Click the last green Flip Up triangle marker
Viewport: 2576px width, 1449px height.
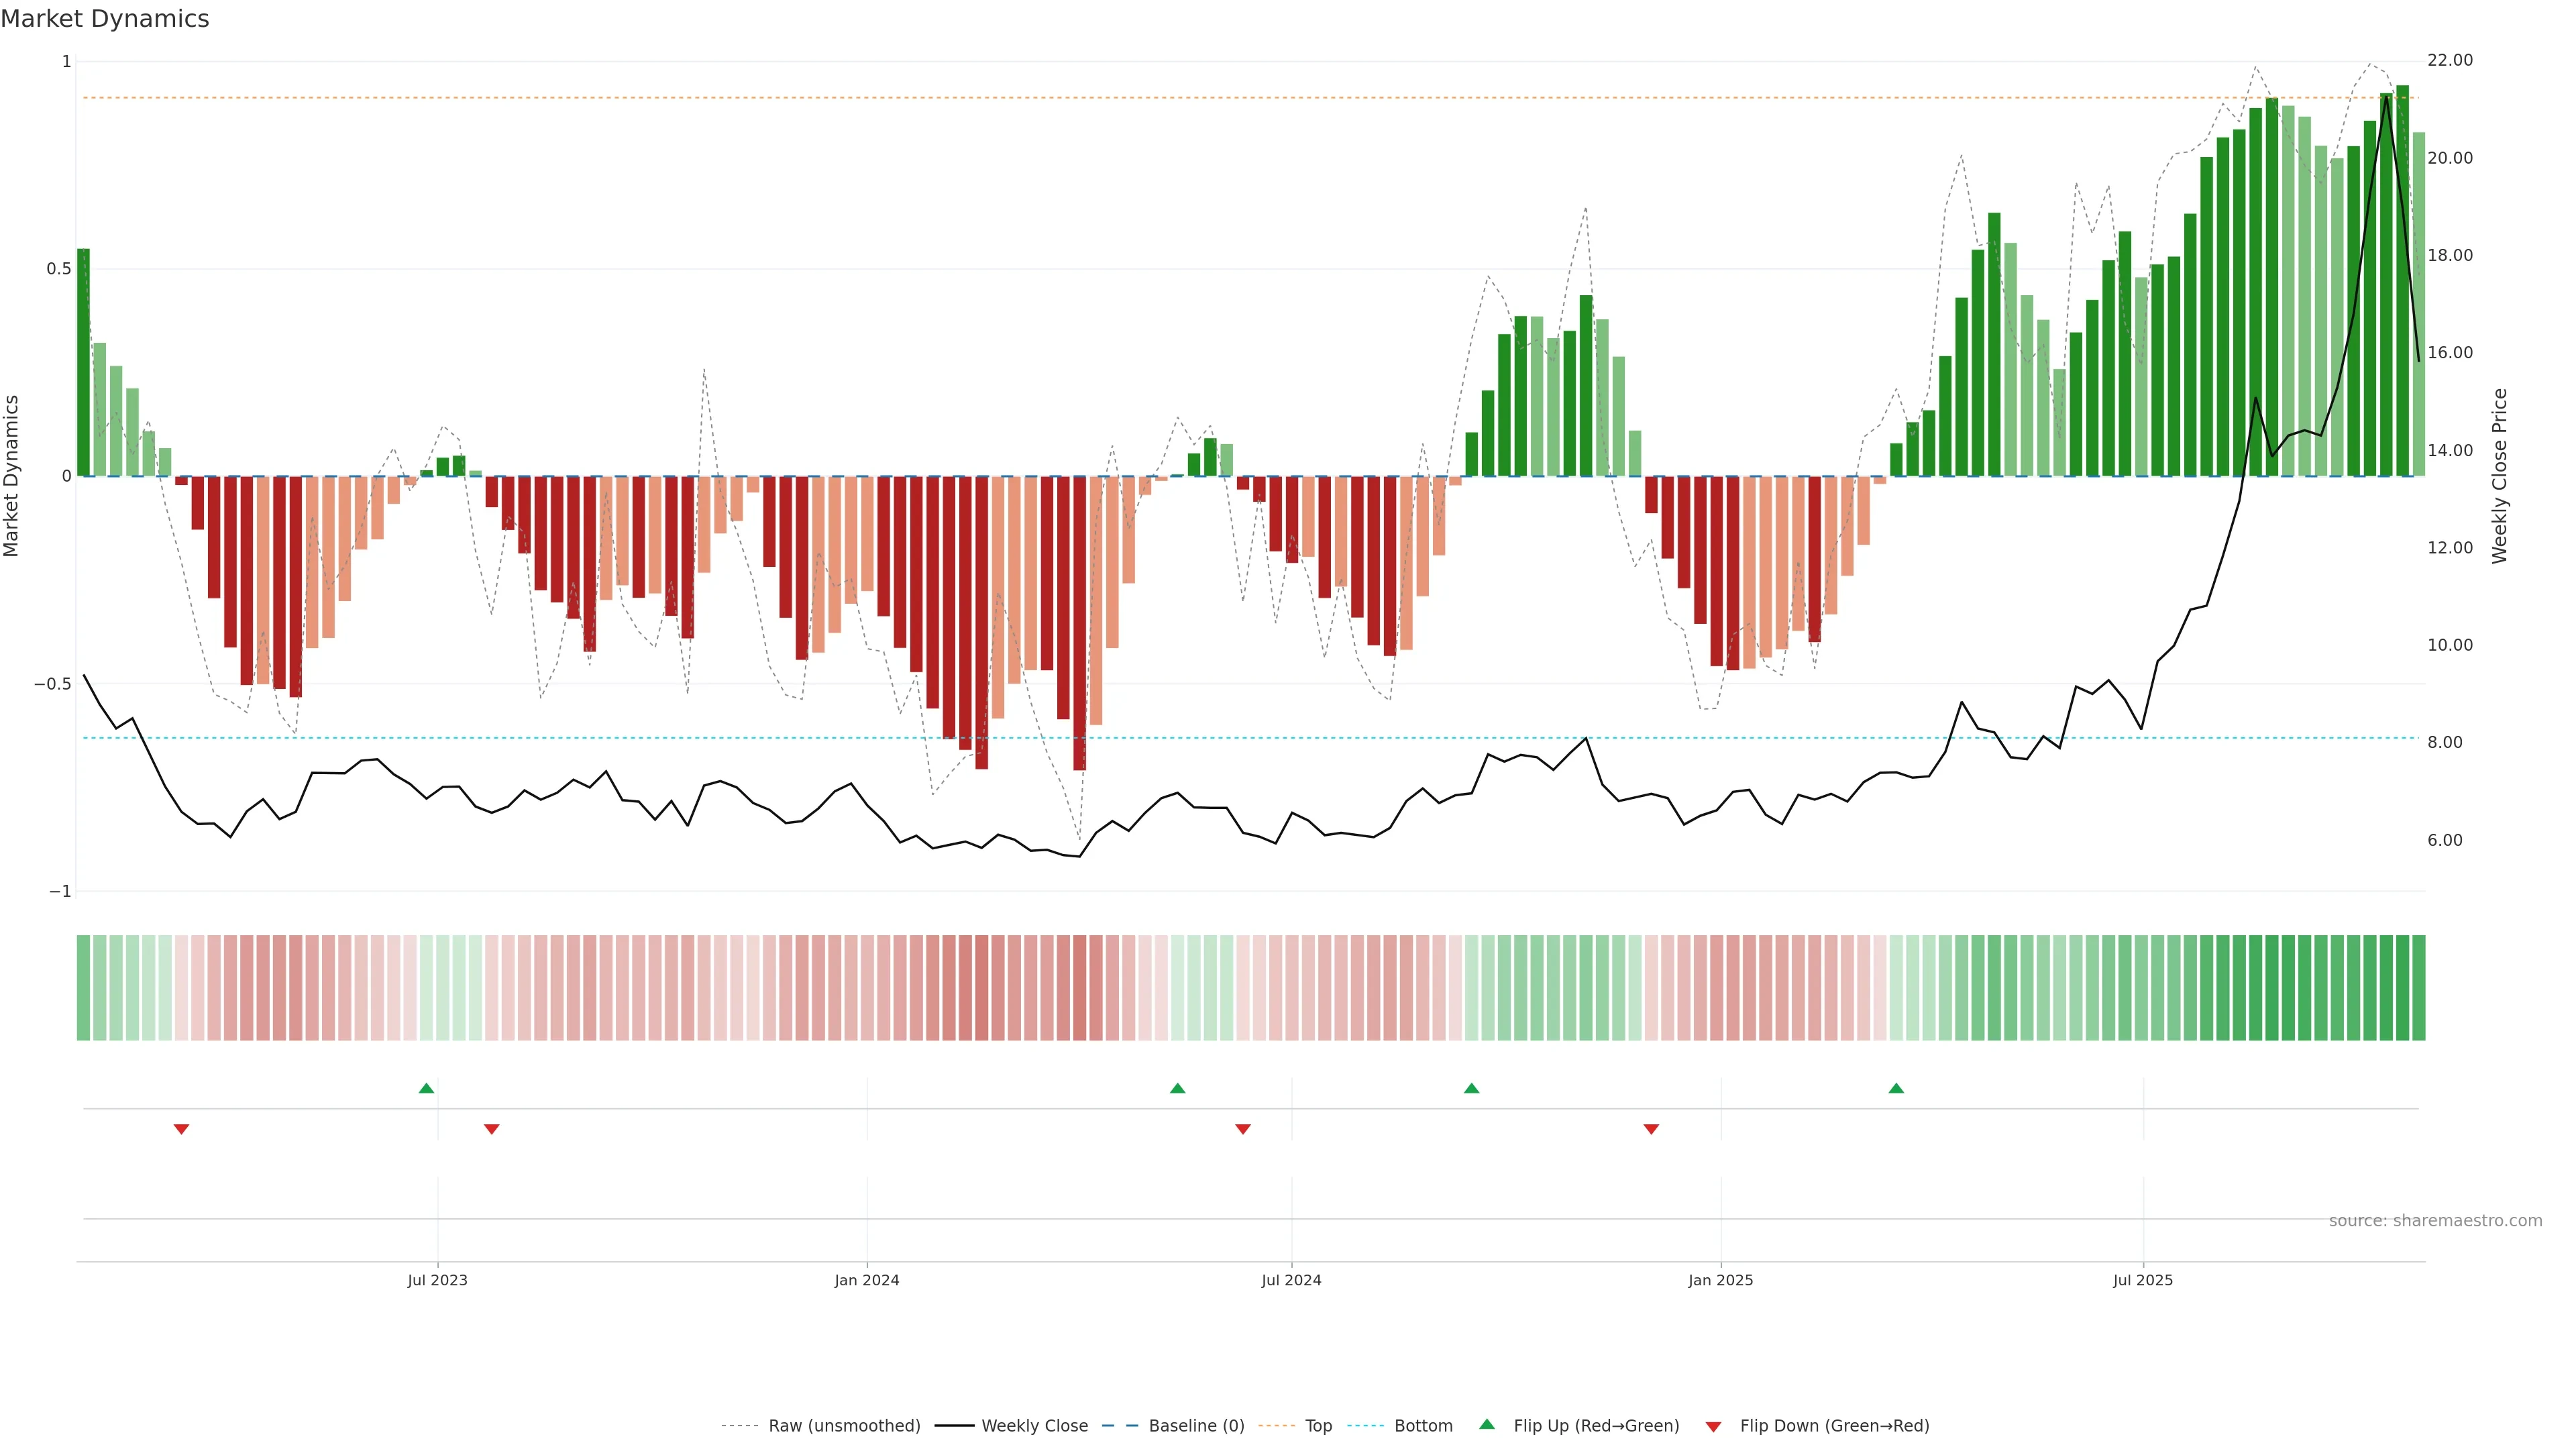(1896, 1088)
